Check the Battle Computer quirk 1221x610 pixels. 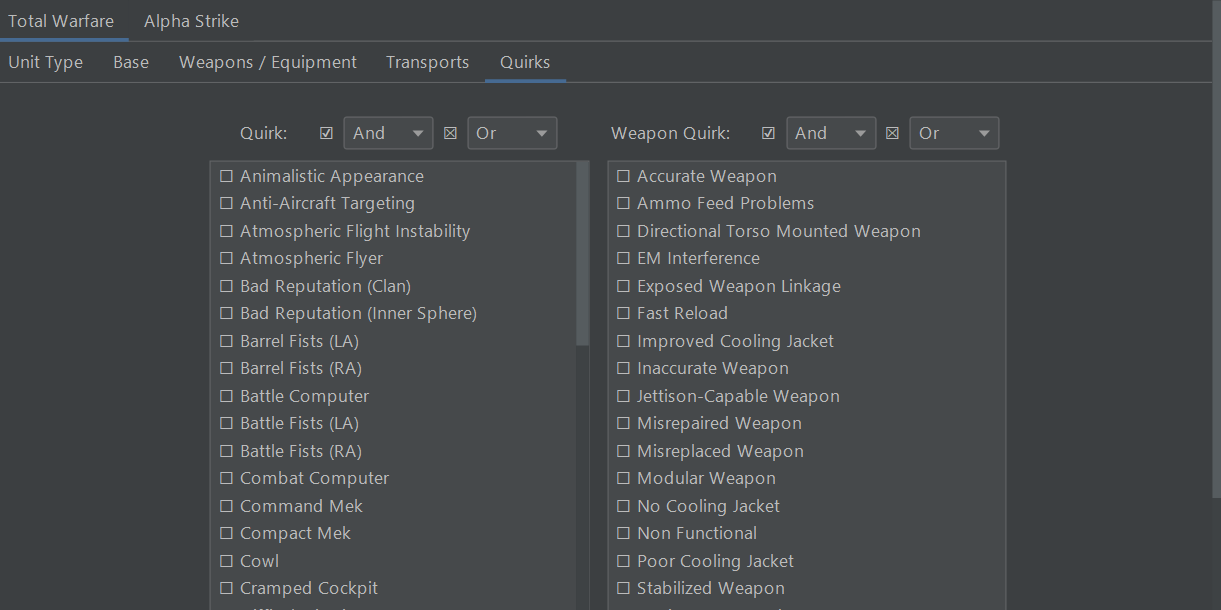click(x=226, y=395)
